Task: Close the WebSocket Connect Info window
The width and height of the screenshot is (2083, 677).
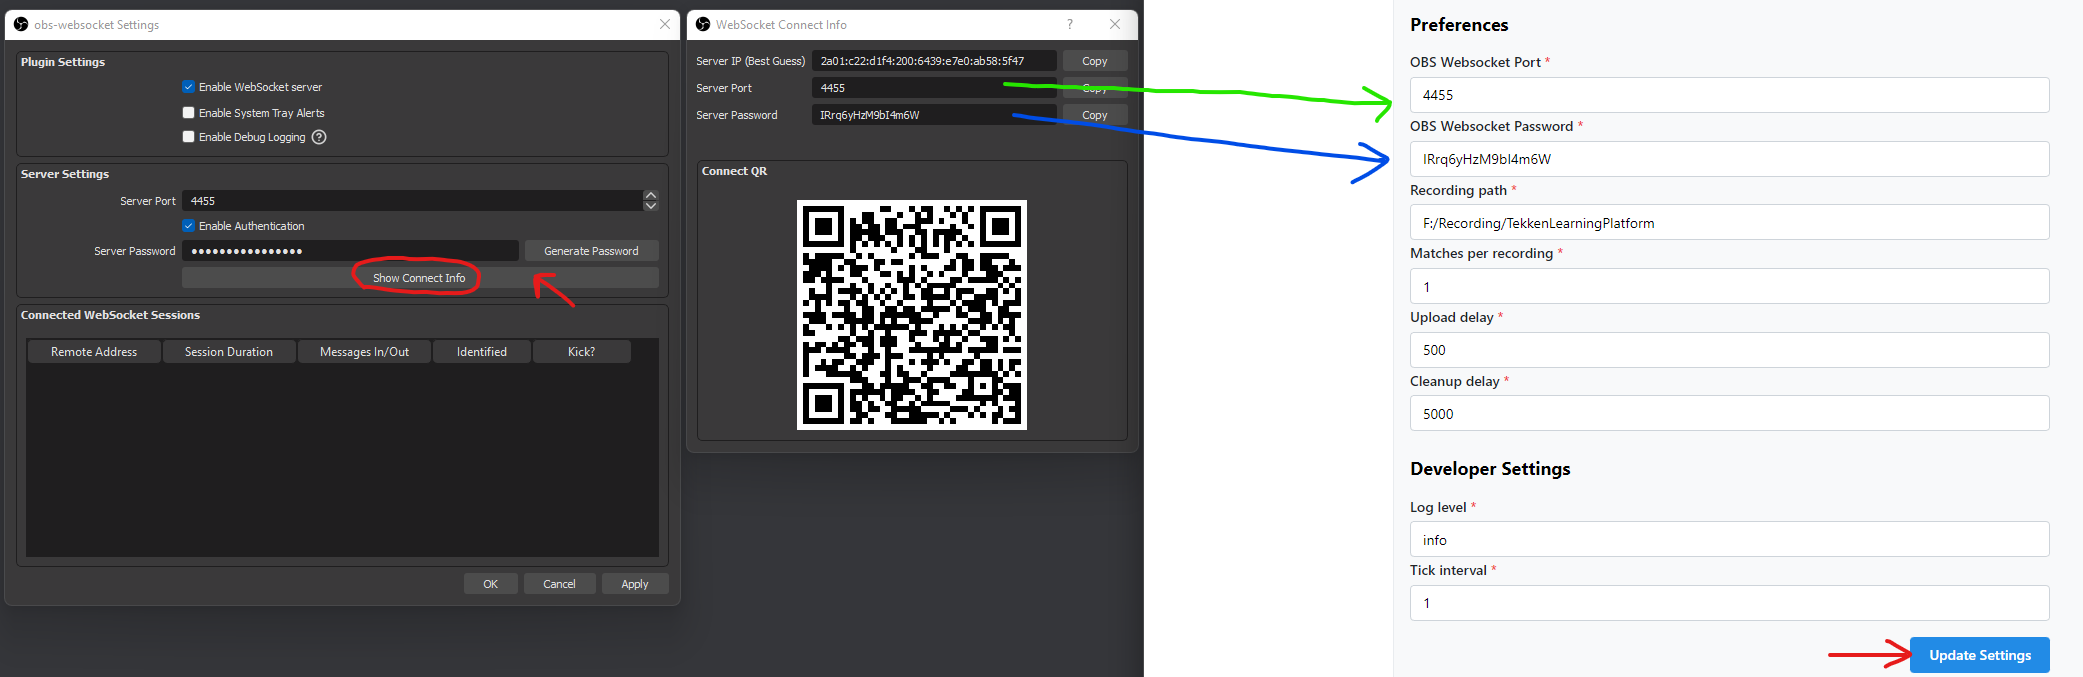Action: [x=1115, y=24]
